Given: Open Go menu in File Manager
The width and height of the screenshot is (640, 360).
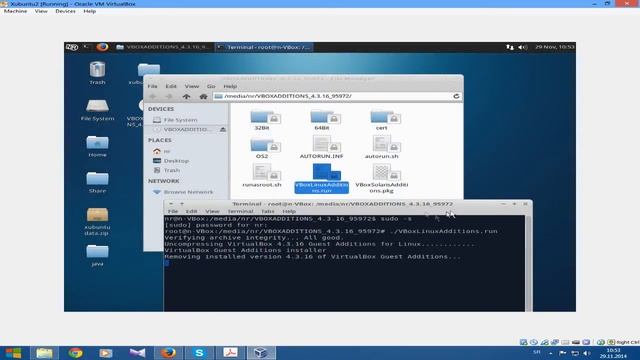Looking at the screenshot, I should (211, 86).
